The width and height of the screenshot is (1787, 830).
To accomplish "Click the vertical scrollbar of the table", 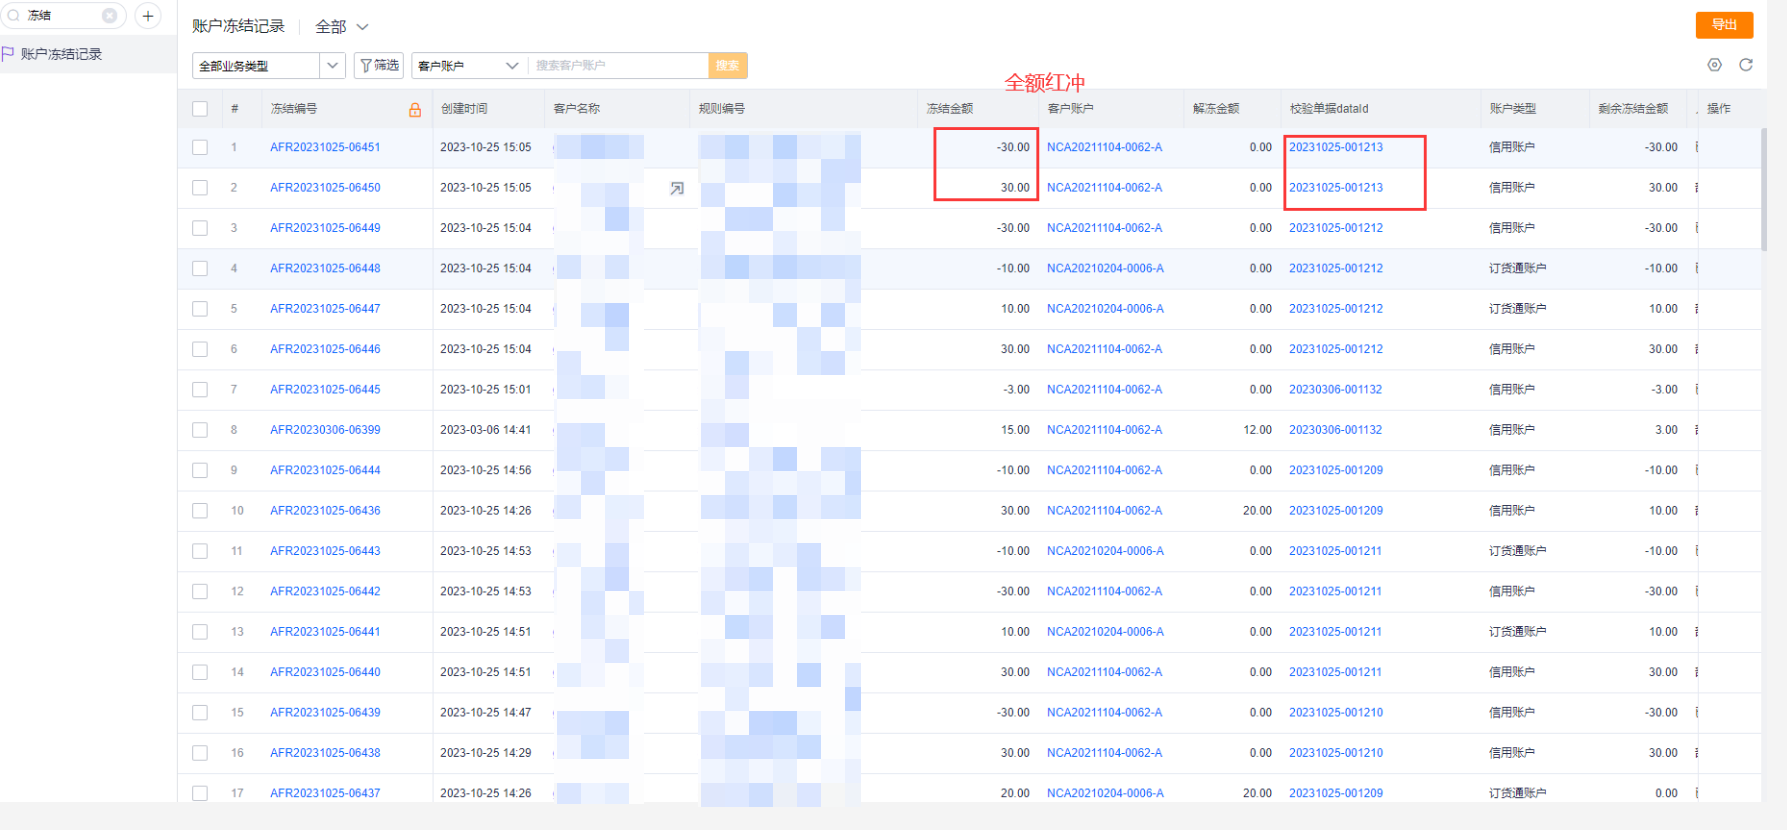I will click(1764, 190).
